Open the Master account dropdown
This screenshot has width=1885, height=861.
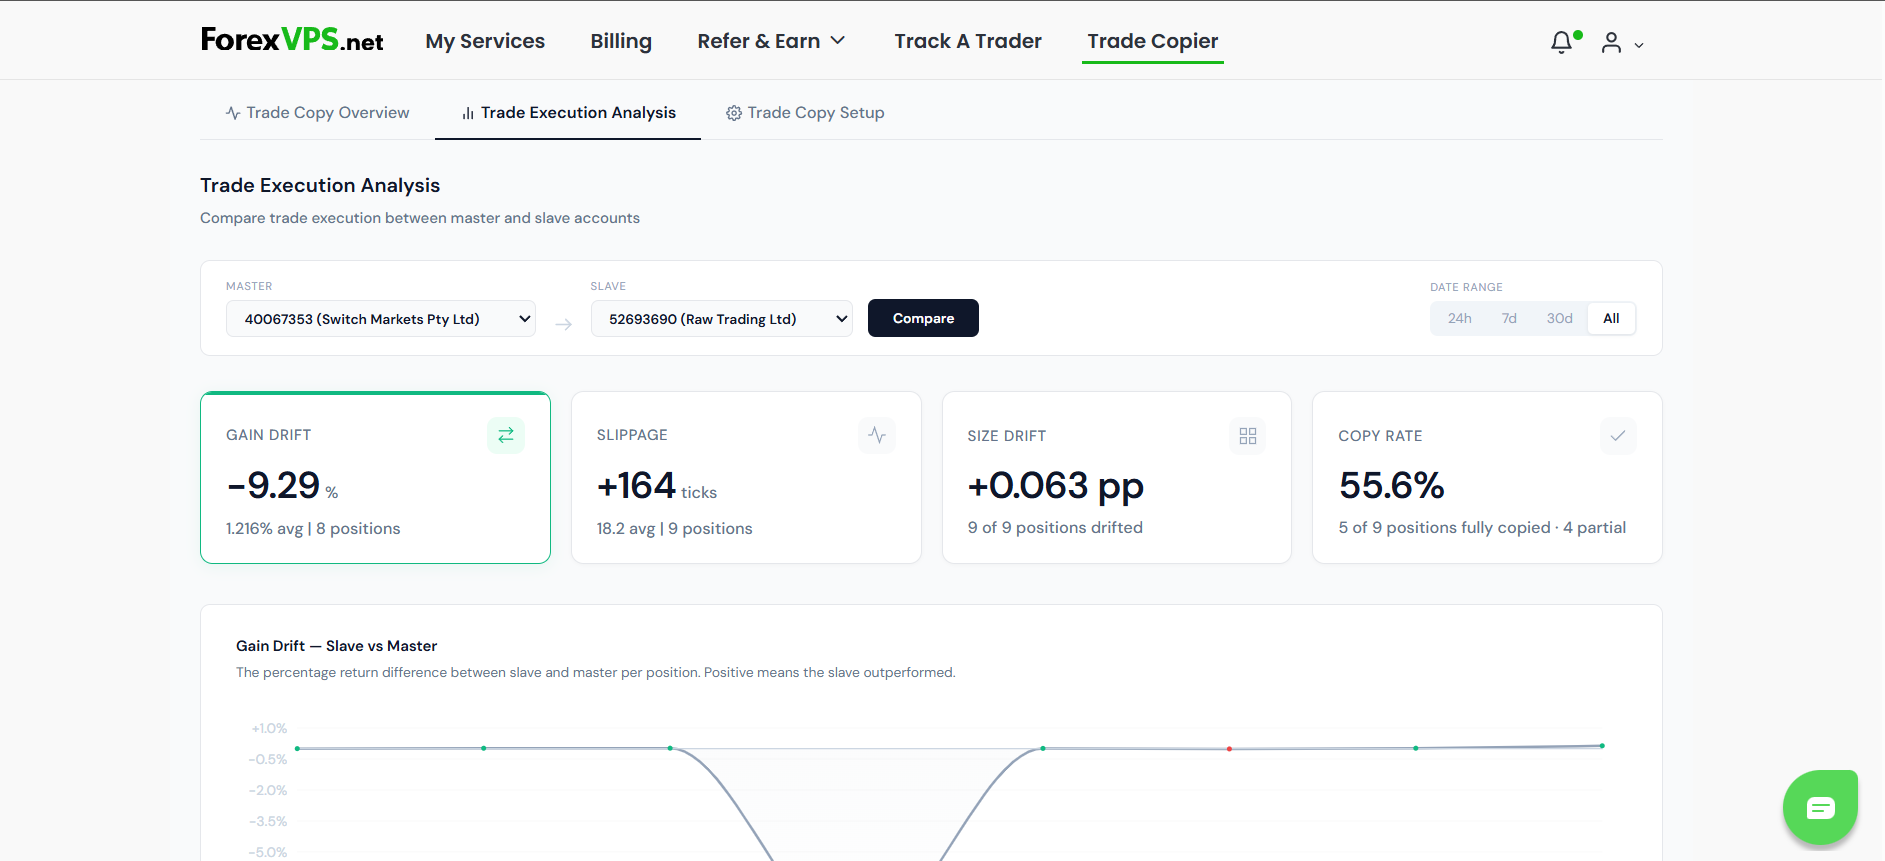coord(381,319)
